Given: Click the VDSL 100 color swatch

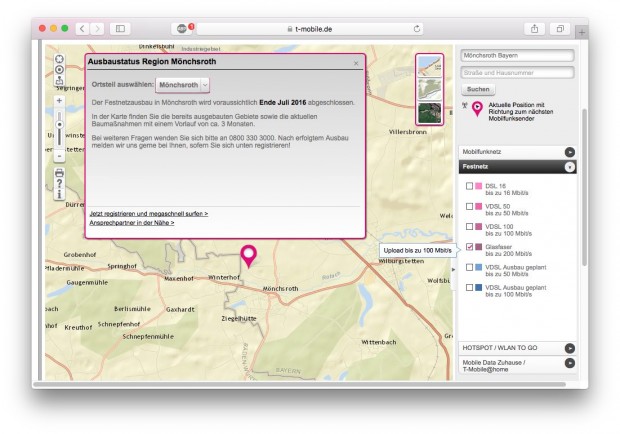Looking at the screenshot, I should (478, 226).
